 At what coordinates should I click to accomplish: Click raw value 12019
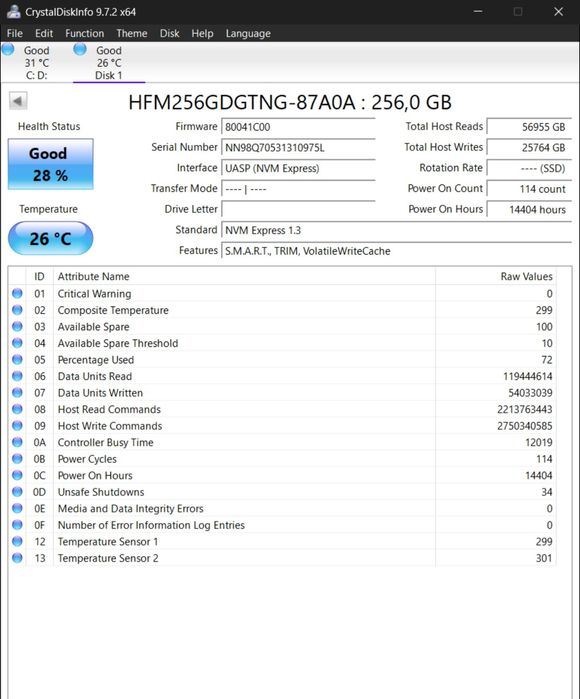[x=539, y=442]
